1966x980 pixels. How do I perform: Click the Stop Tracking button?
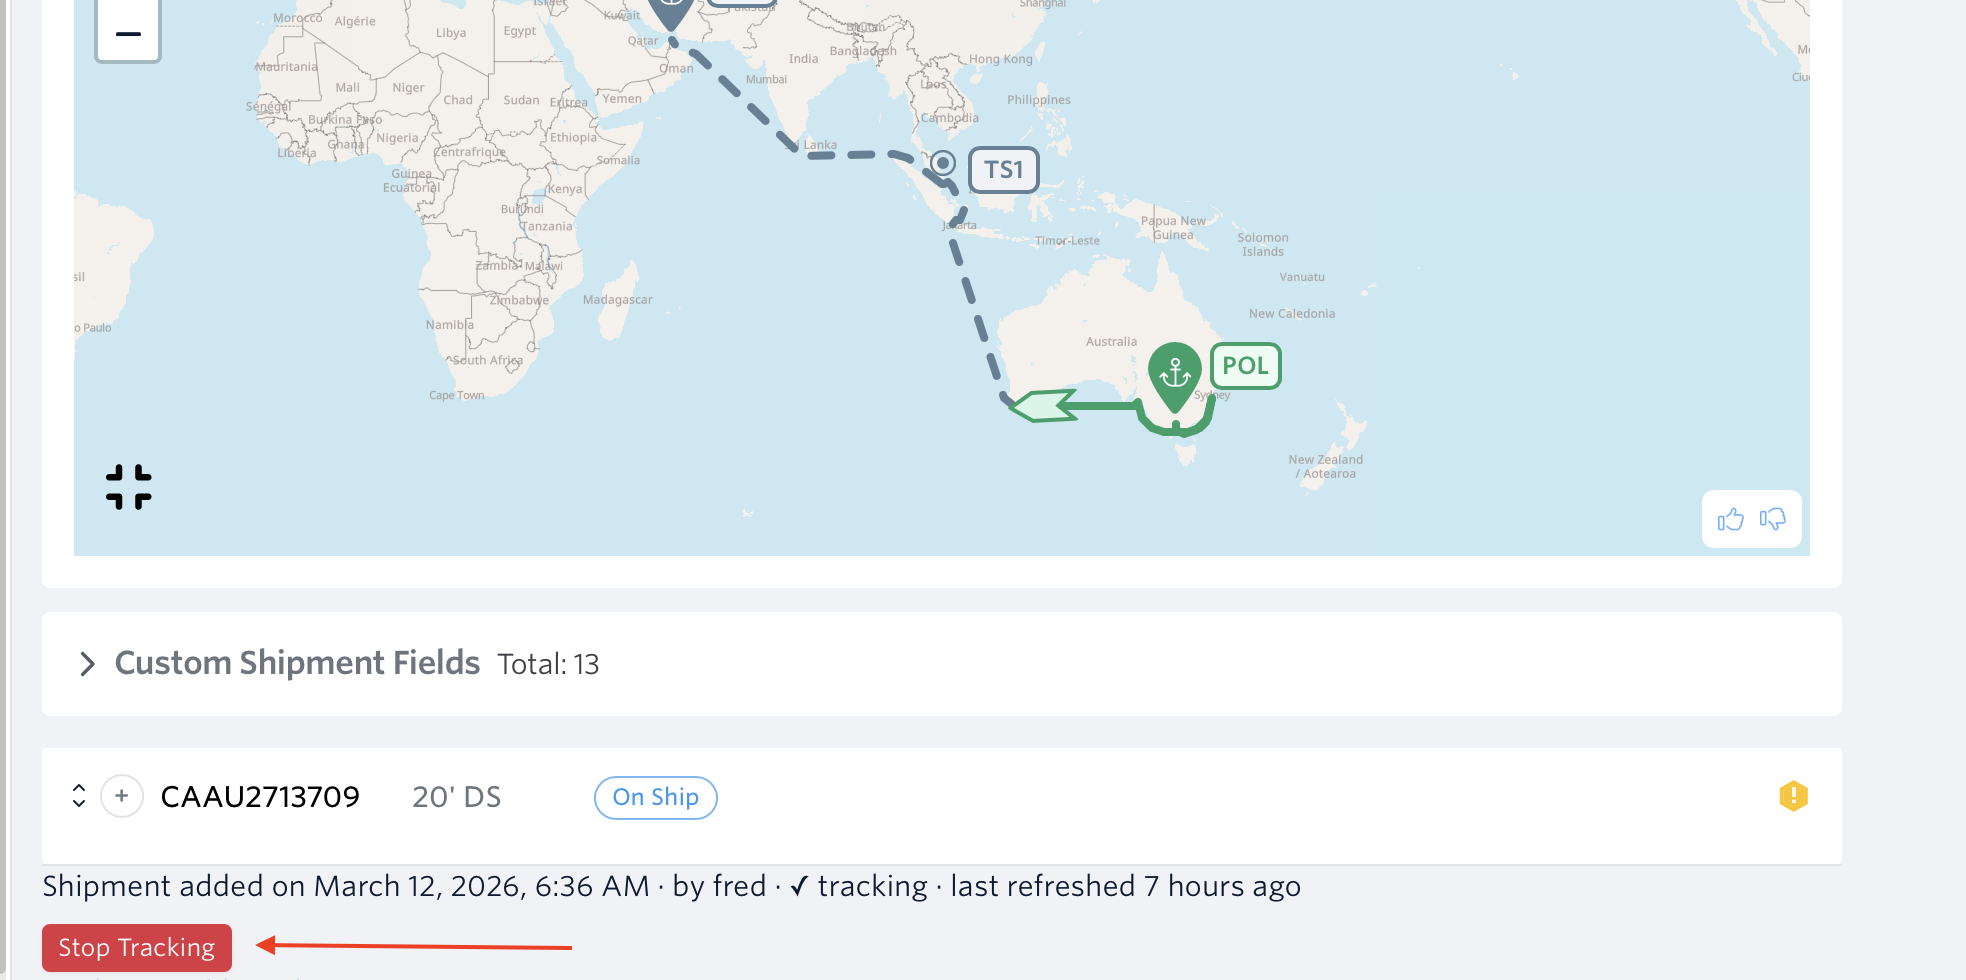click(137, 947)
